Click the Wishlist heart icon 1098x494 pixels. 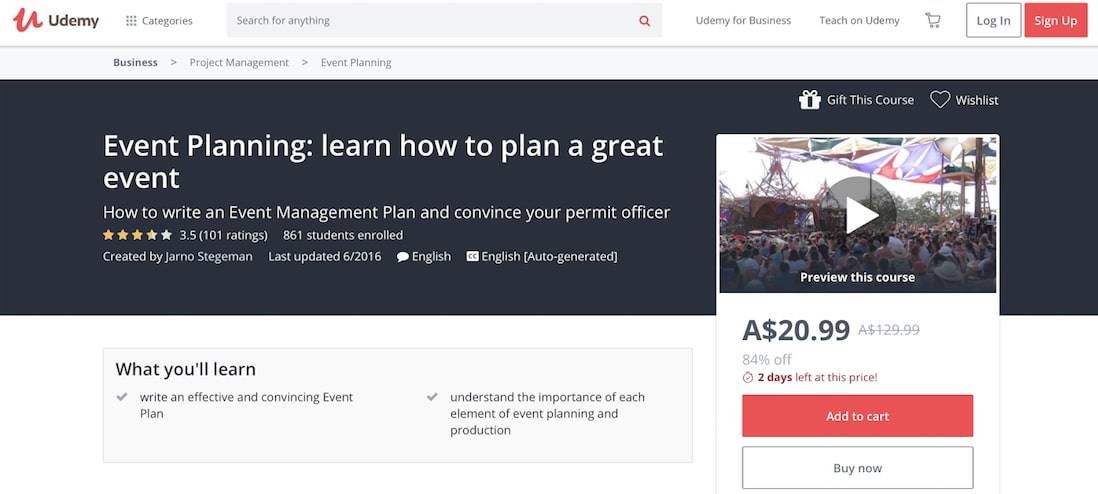pyautogui.click(x=940, y=100)
